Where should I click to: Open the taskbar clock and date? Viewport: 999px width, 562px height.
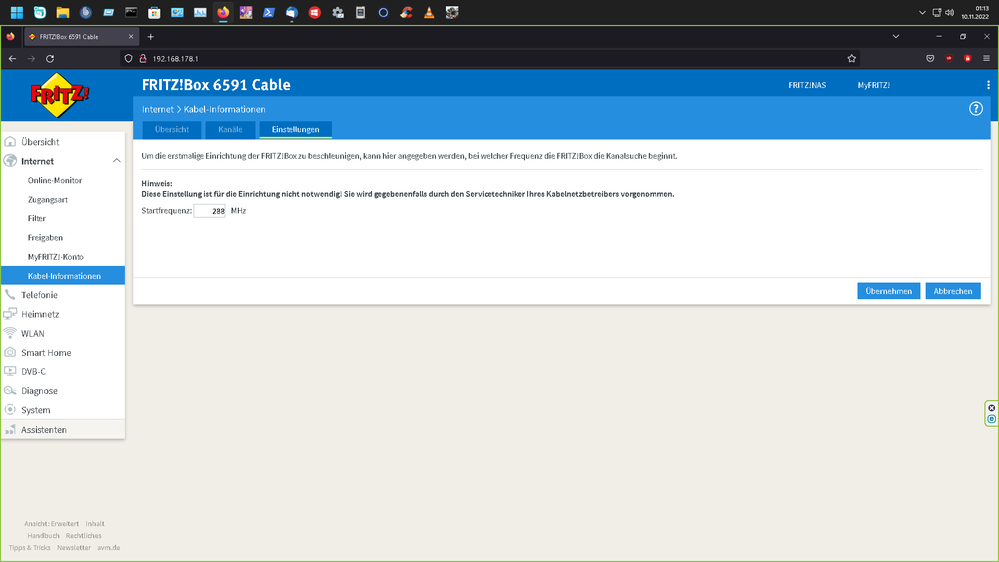(x=975, y=13)
